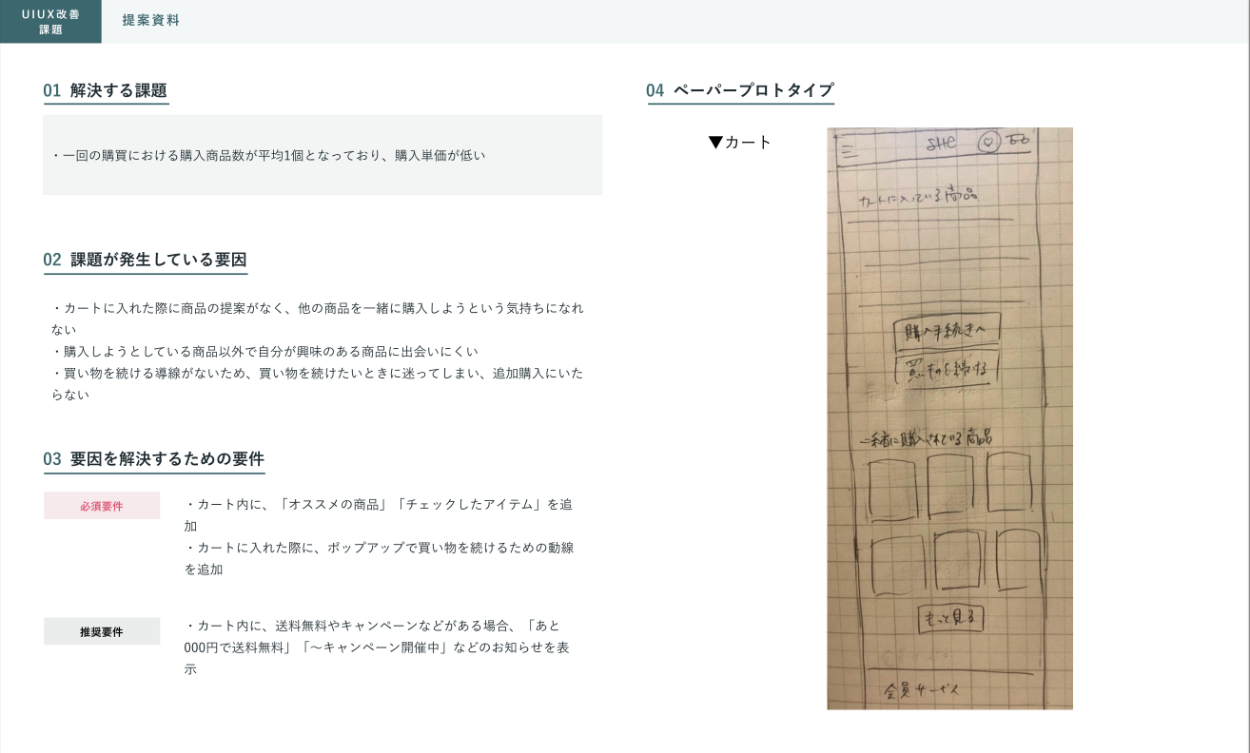Click the heart favorites icon in the sketch
The height and width of the screenshot is (753, 1250).
pyautogui.click(x=989, y=143)
